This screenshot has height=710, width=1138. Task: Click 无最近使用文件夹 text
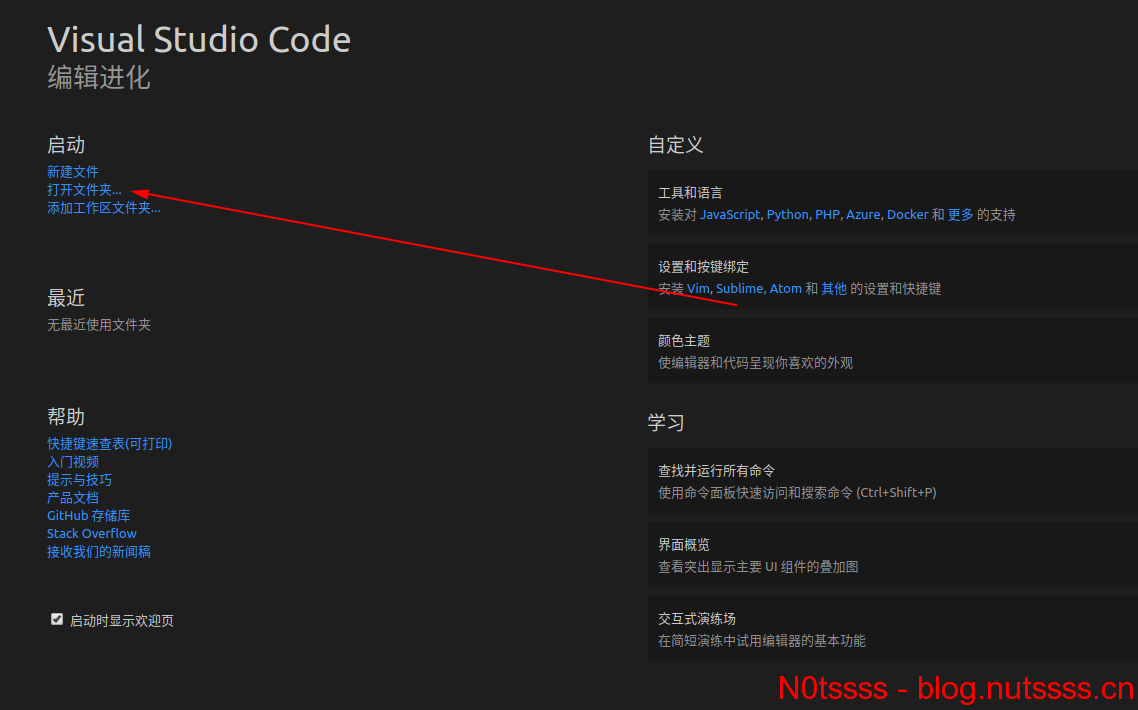pos(99,325)
